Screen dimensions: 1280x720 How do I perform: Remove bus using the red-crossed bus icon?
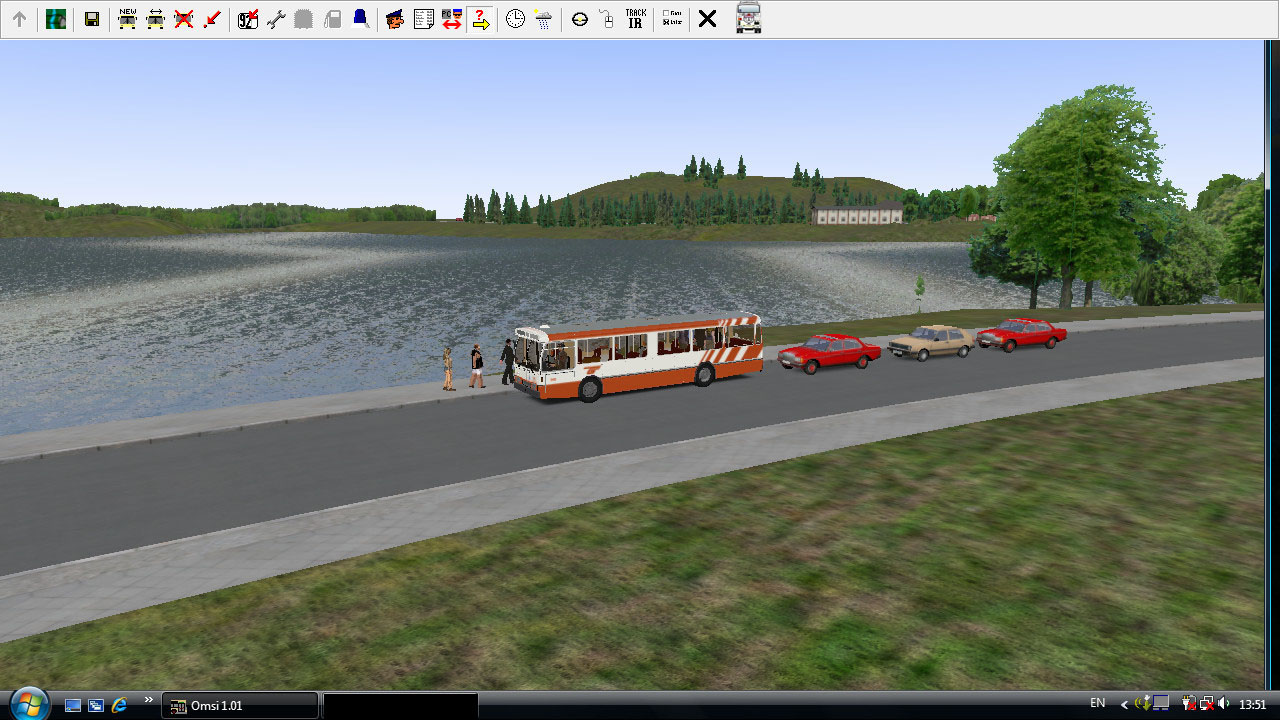tap(184, 19)
